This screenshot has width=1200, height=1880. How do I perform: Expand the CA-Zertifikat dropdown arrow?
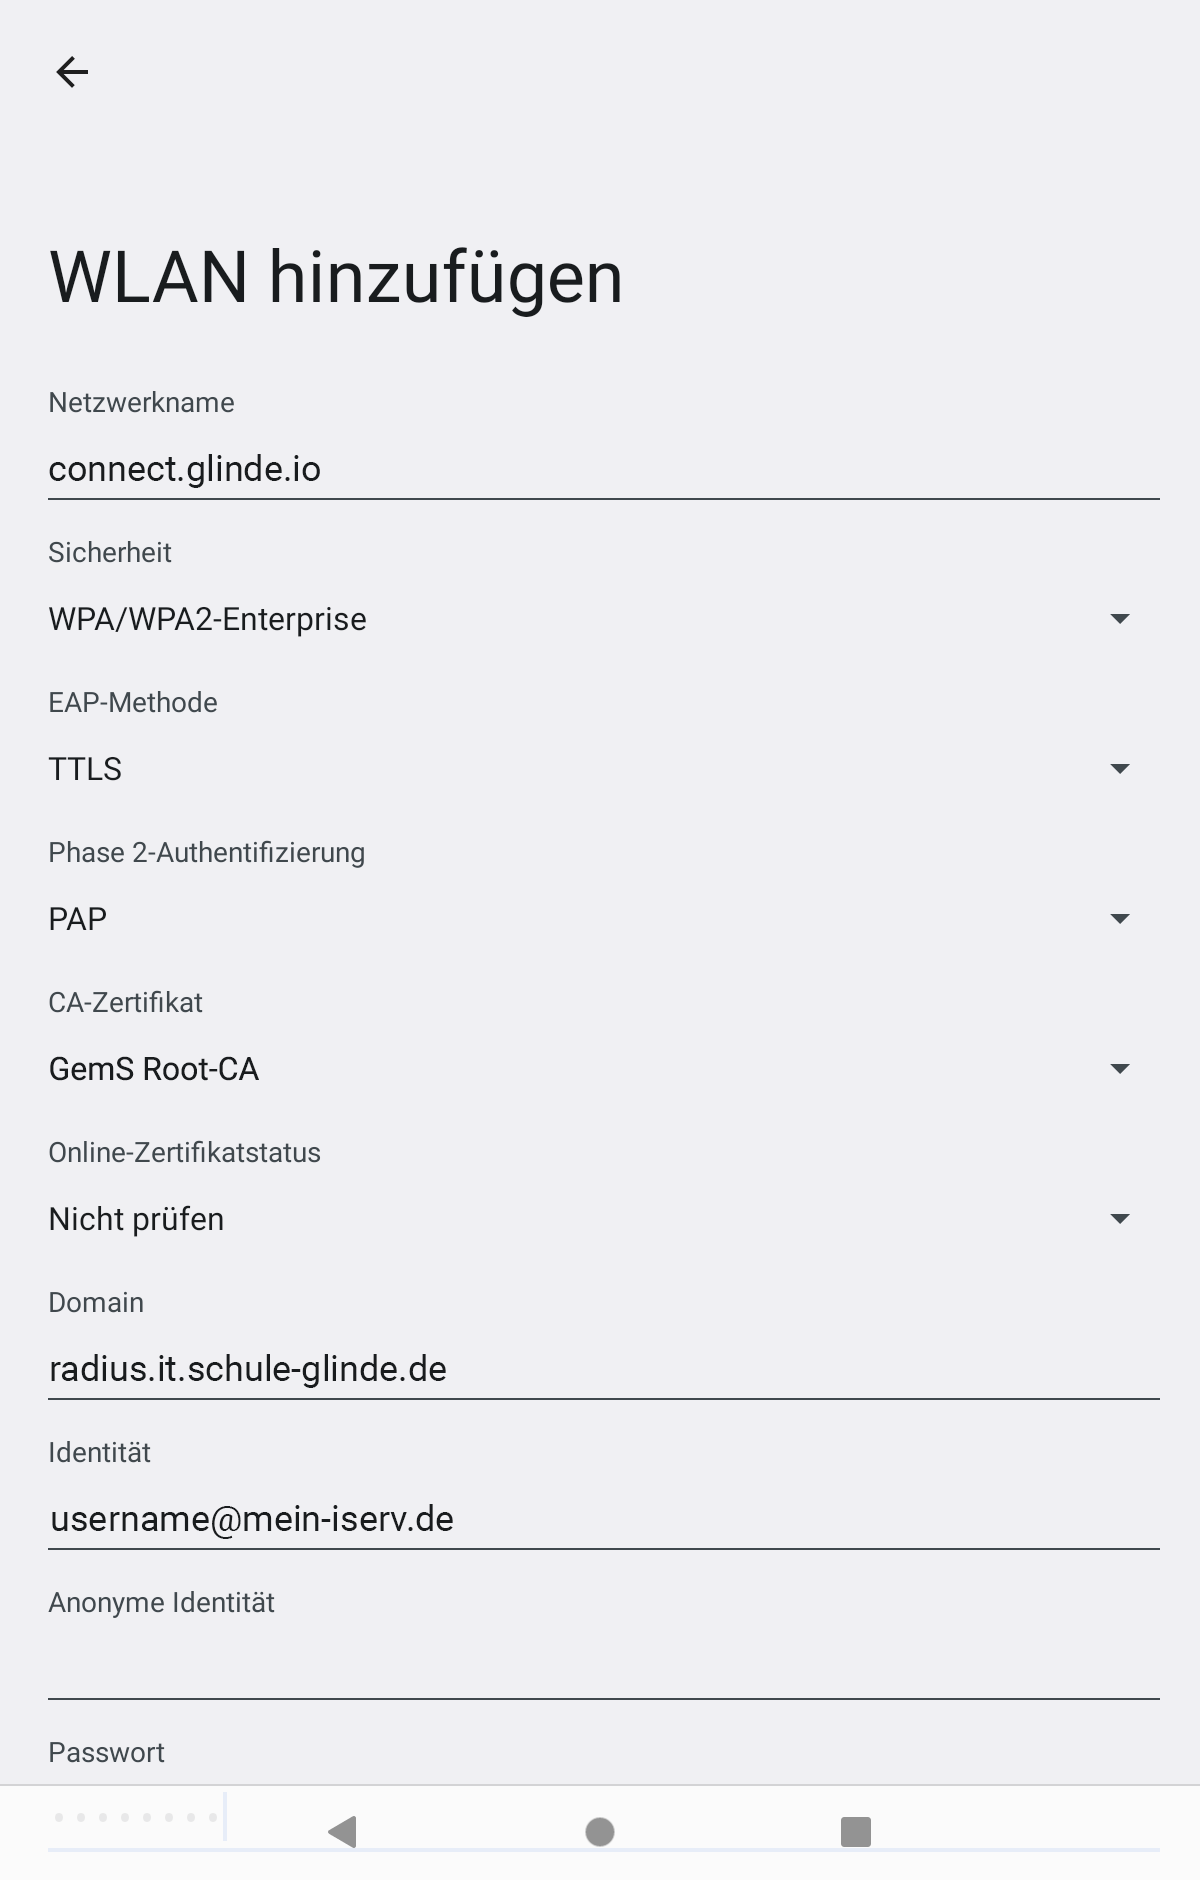tap(1120, 1069)
